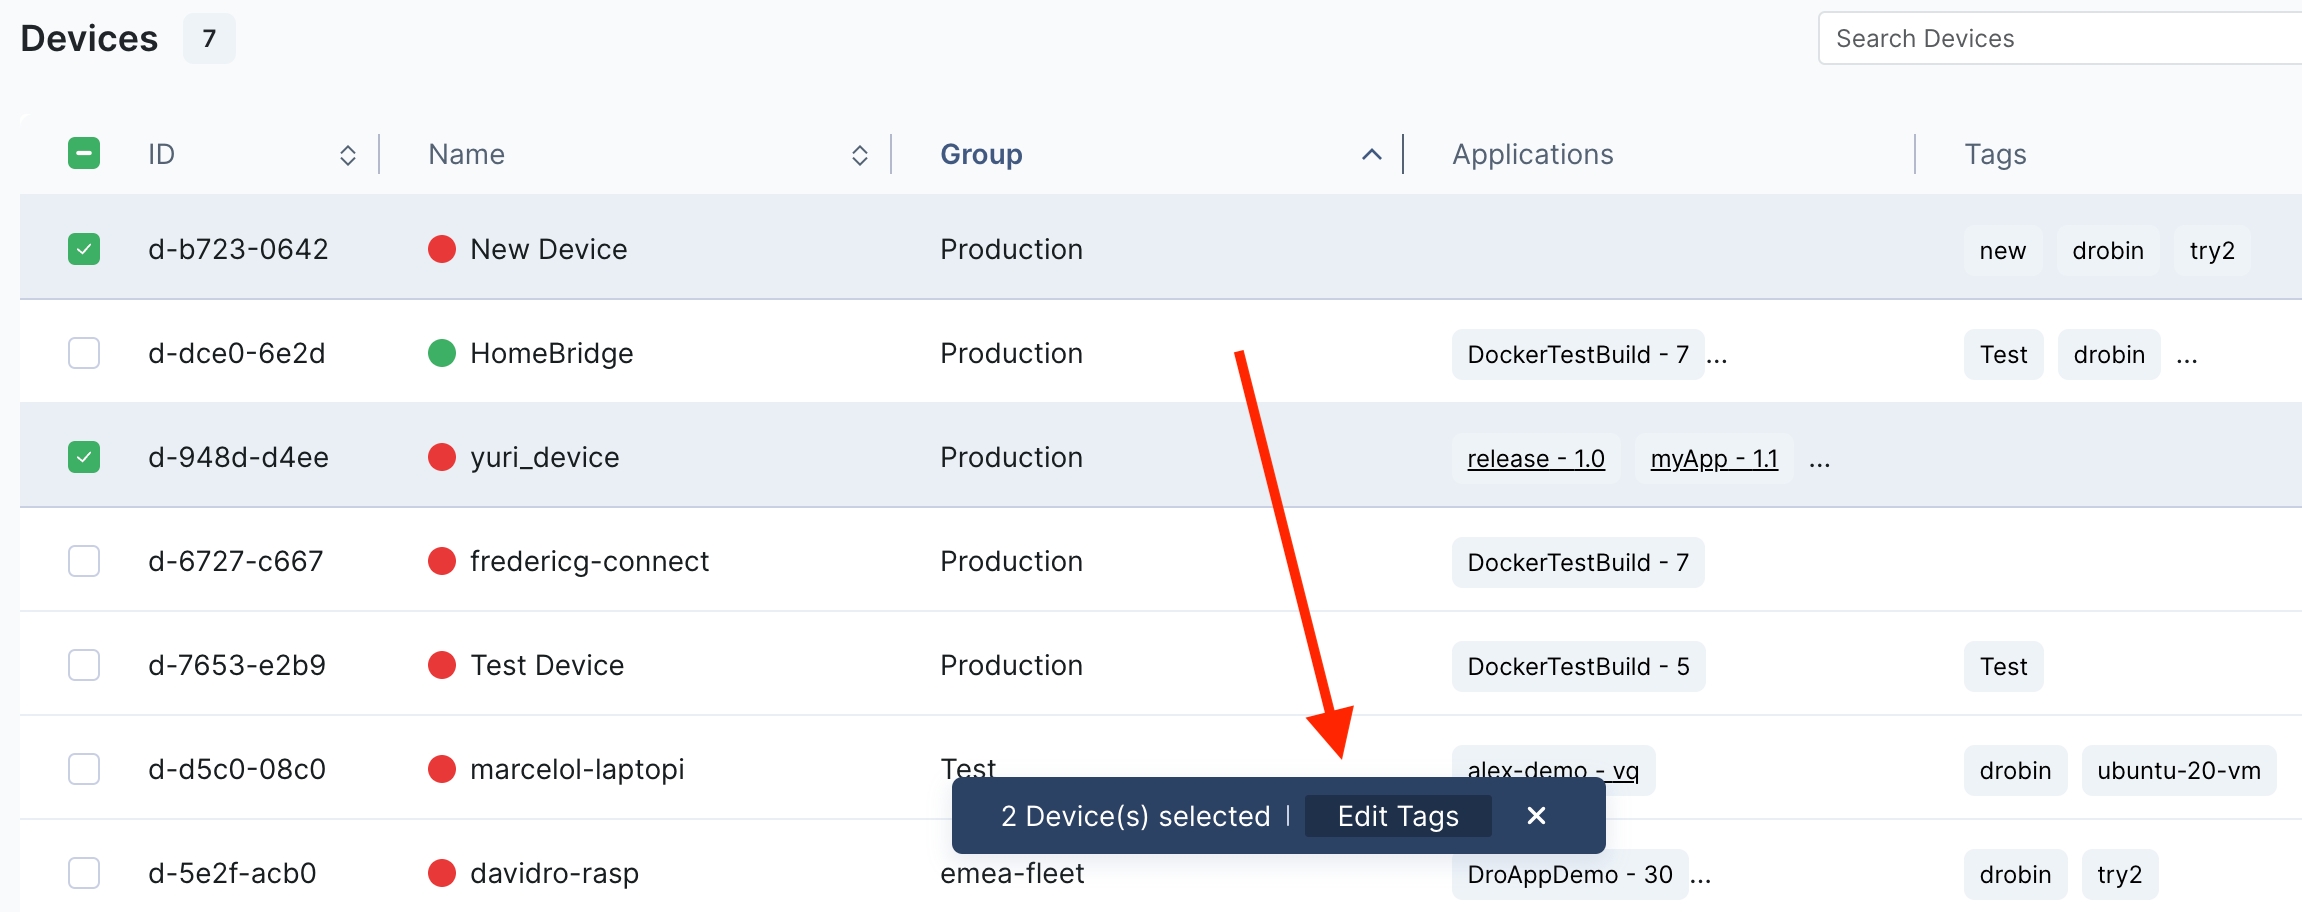This screenshot has height=912, width=2302.
Task: Click the try2 tag on New Device
Action: [x=2211, y=250]
